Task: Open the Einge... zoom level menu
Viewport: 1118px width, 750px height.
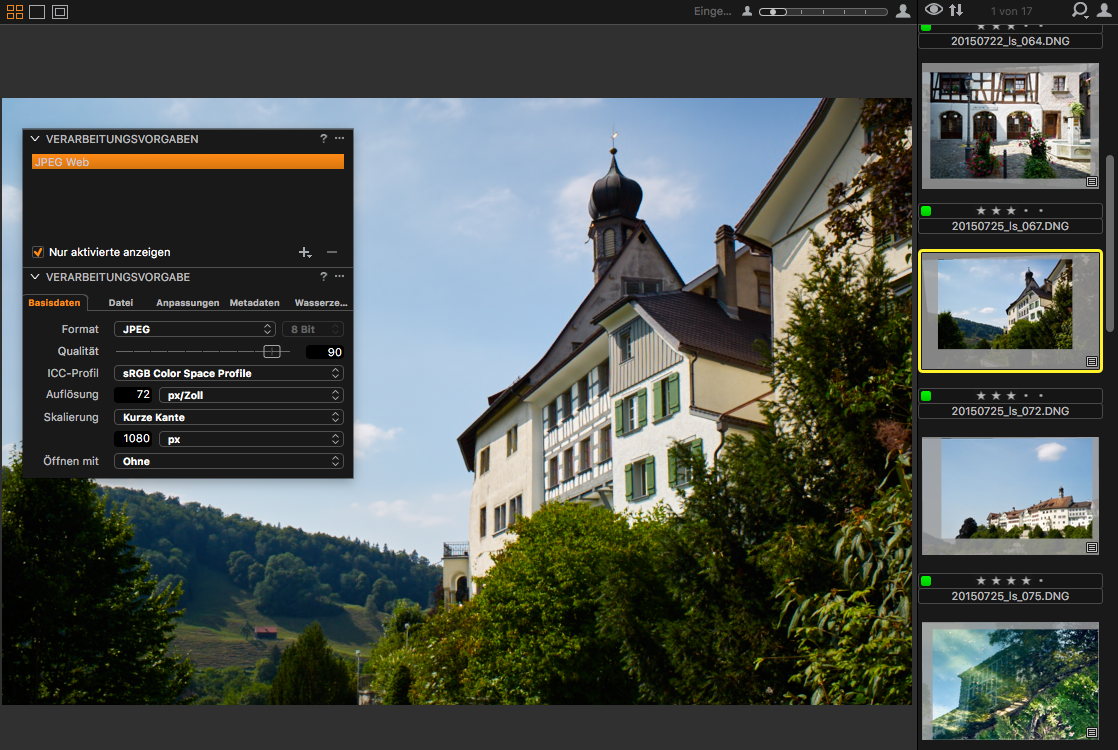Action: tap(712, 11)
